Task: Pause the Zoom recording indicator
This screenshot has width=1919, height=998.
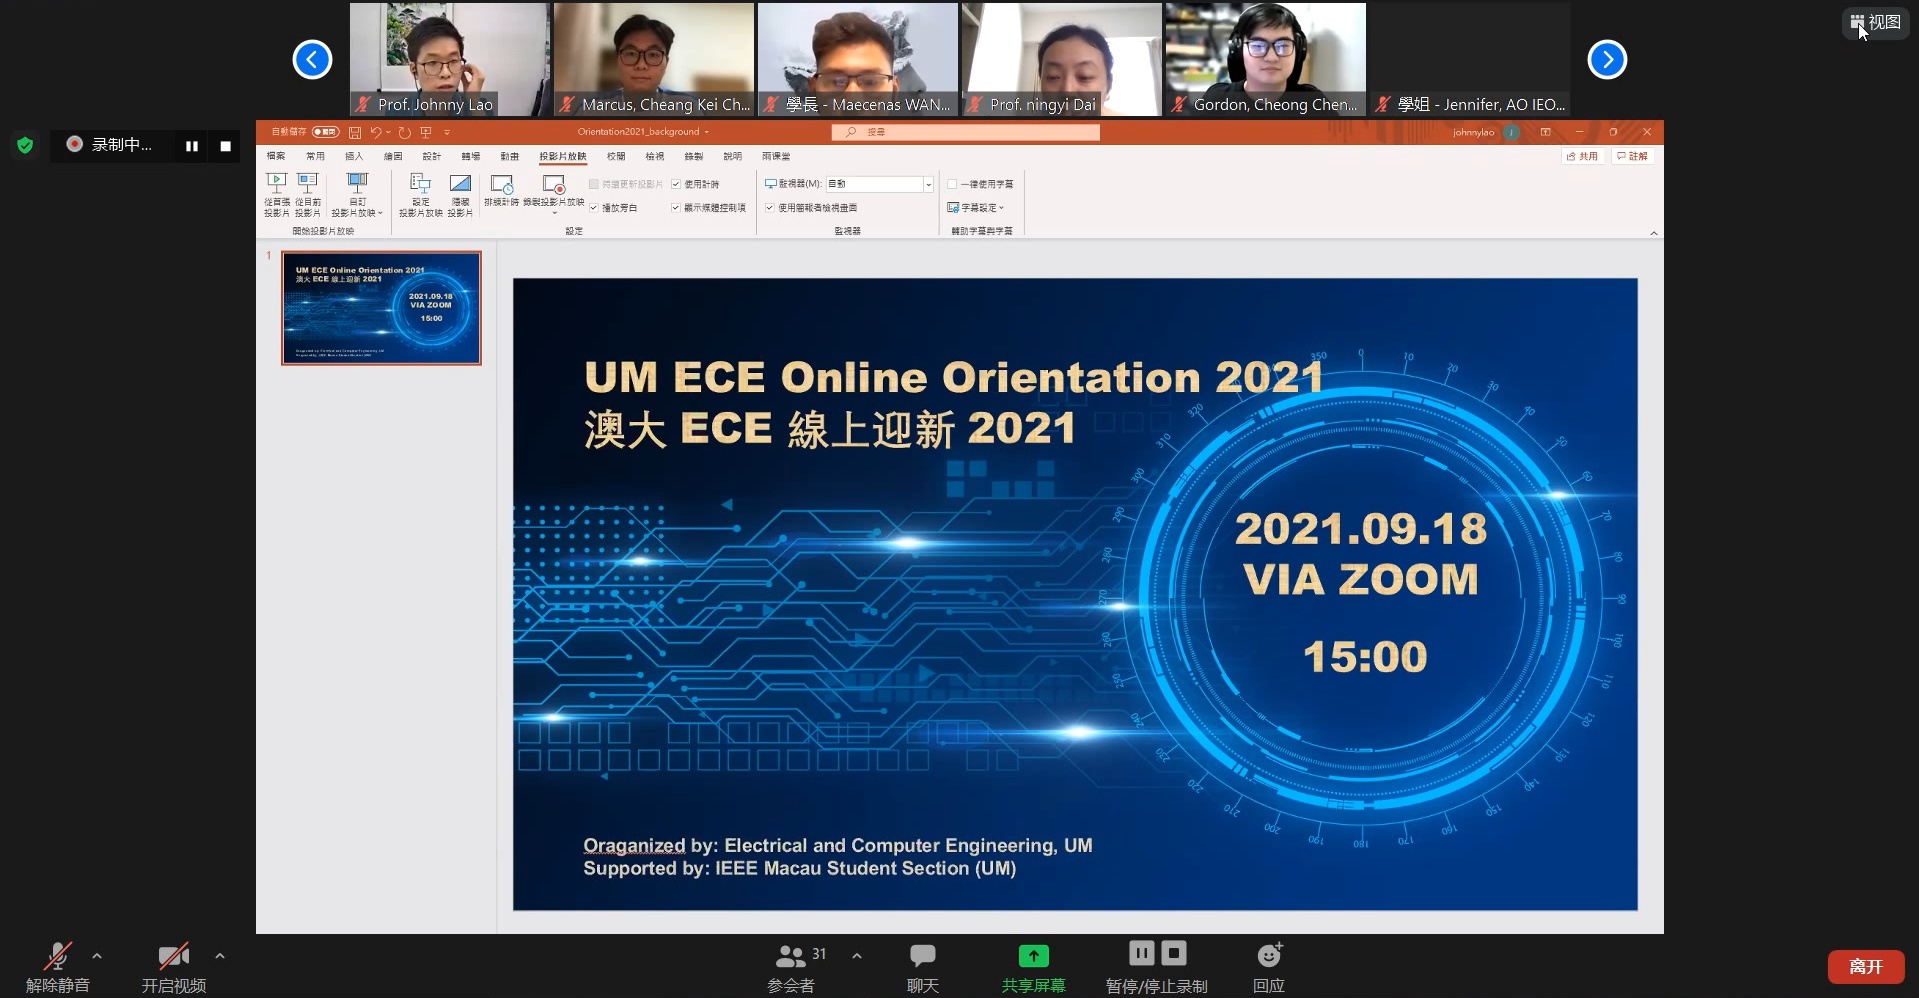Action: click(x=191, y=146)
